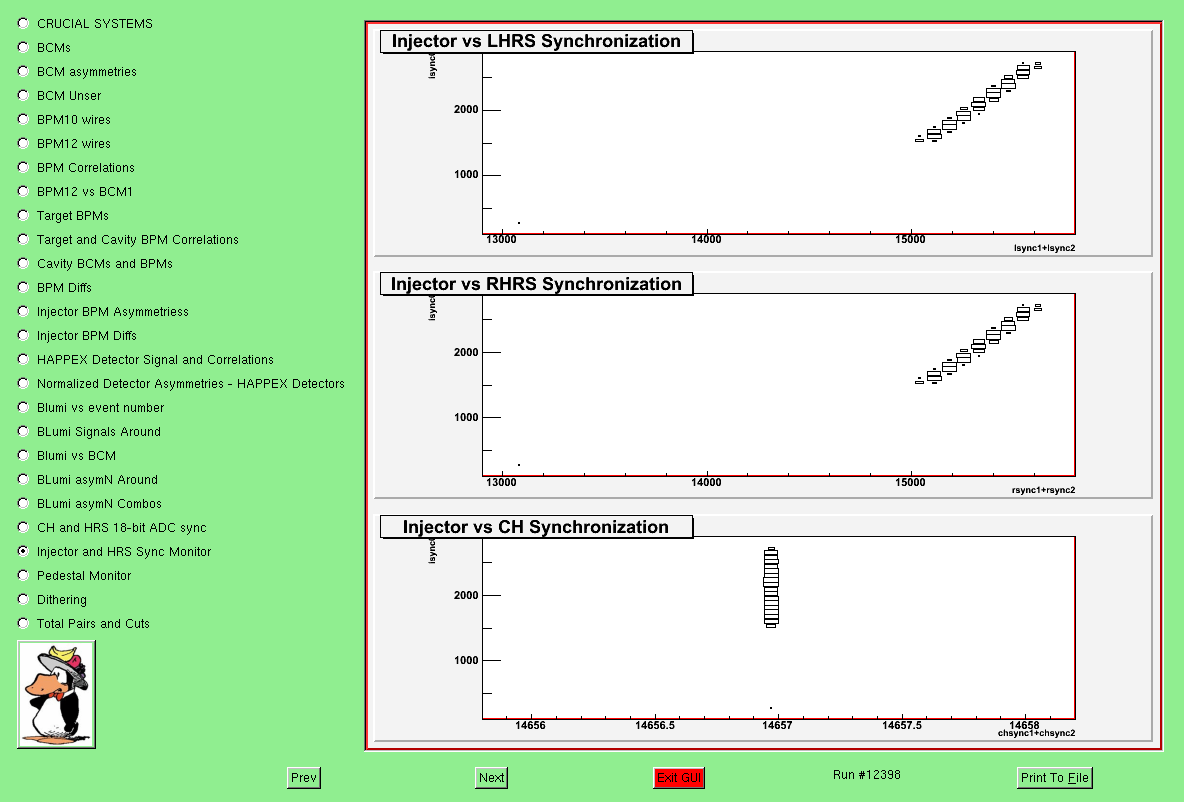Advance to next page with Next button
Viewport: 1184px width, 802px height.
click(x=492, y=778)
